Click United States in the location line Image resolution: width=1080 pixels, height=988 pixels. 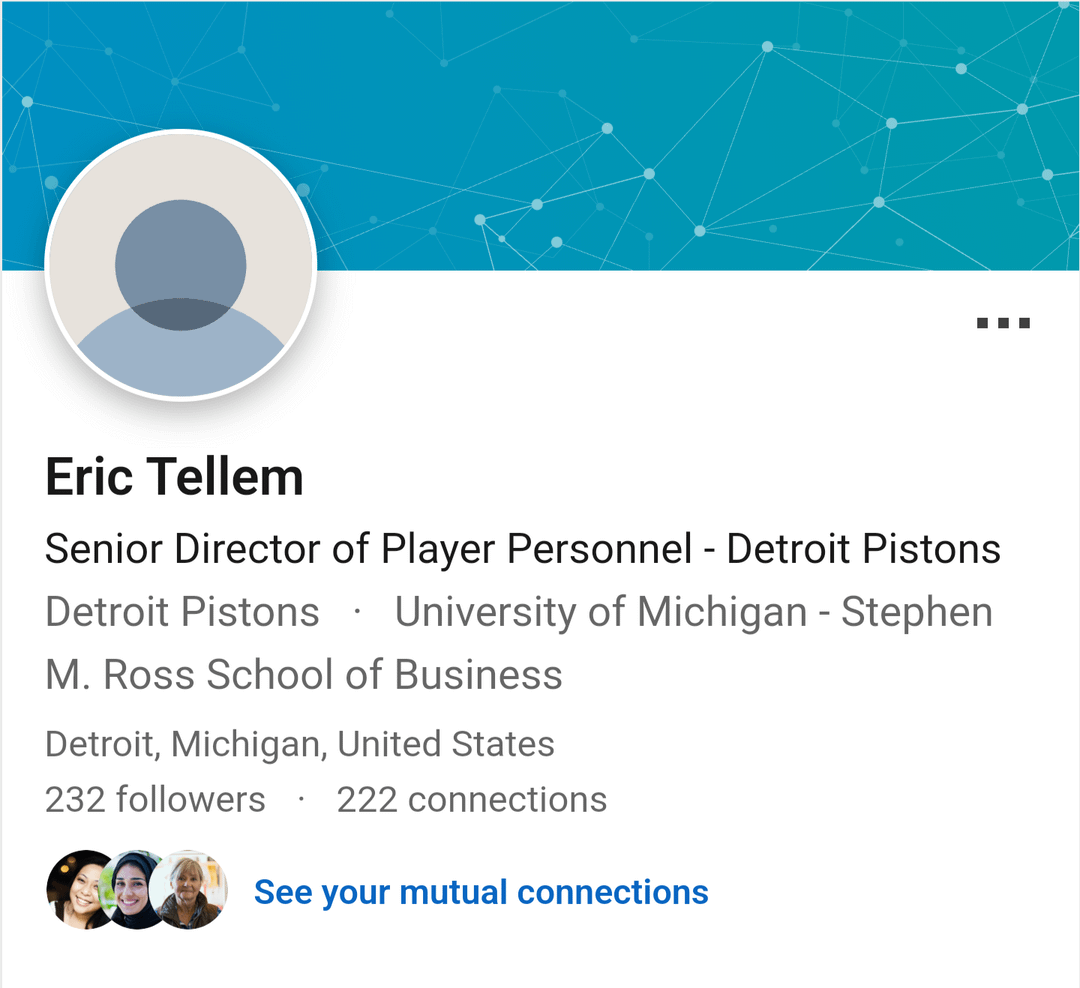(446, 744)
